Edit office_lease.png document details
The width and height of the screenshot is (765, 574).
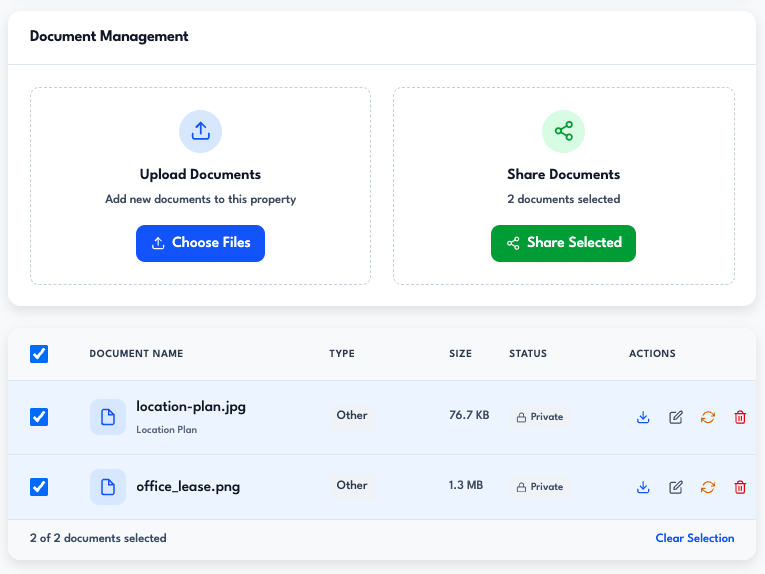click(x=676, y=487)
